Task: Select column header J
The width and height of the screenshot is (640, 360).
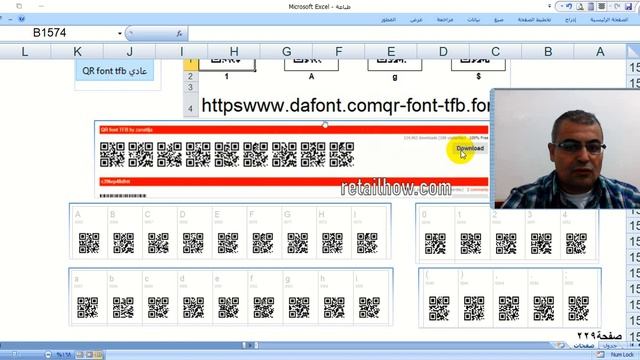Action: [x=129, y=51]
